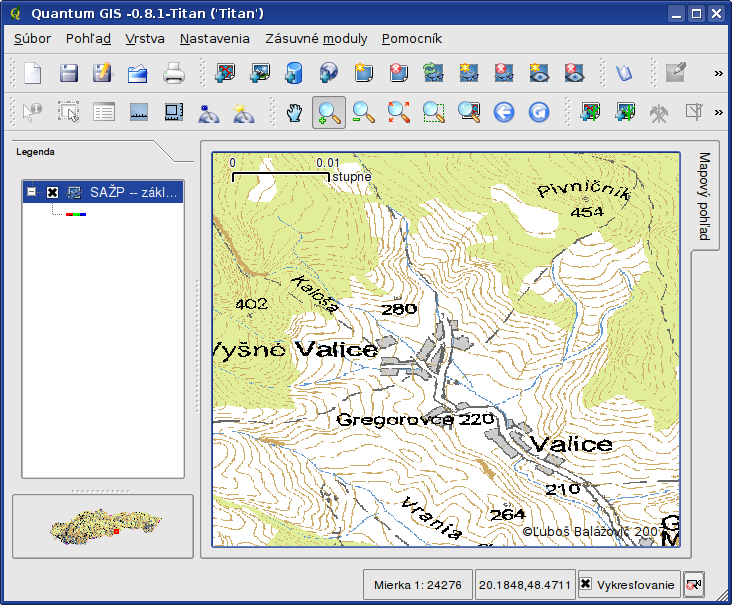
Task: Click the projection button in status bar
Action: pos(695,584)
